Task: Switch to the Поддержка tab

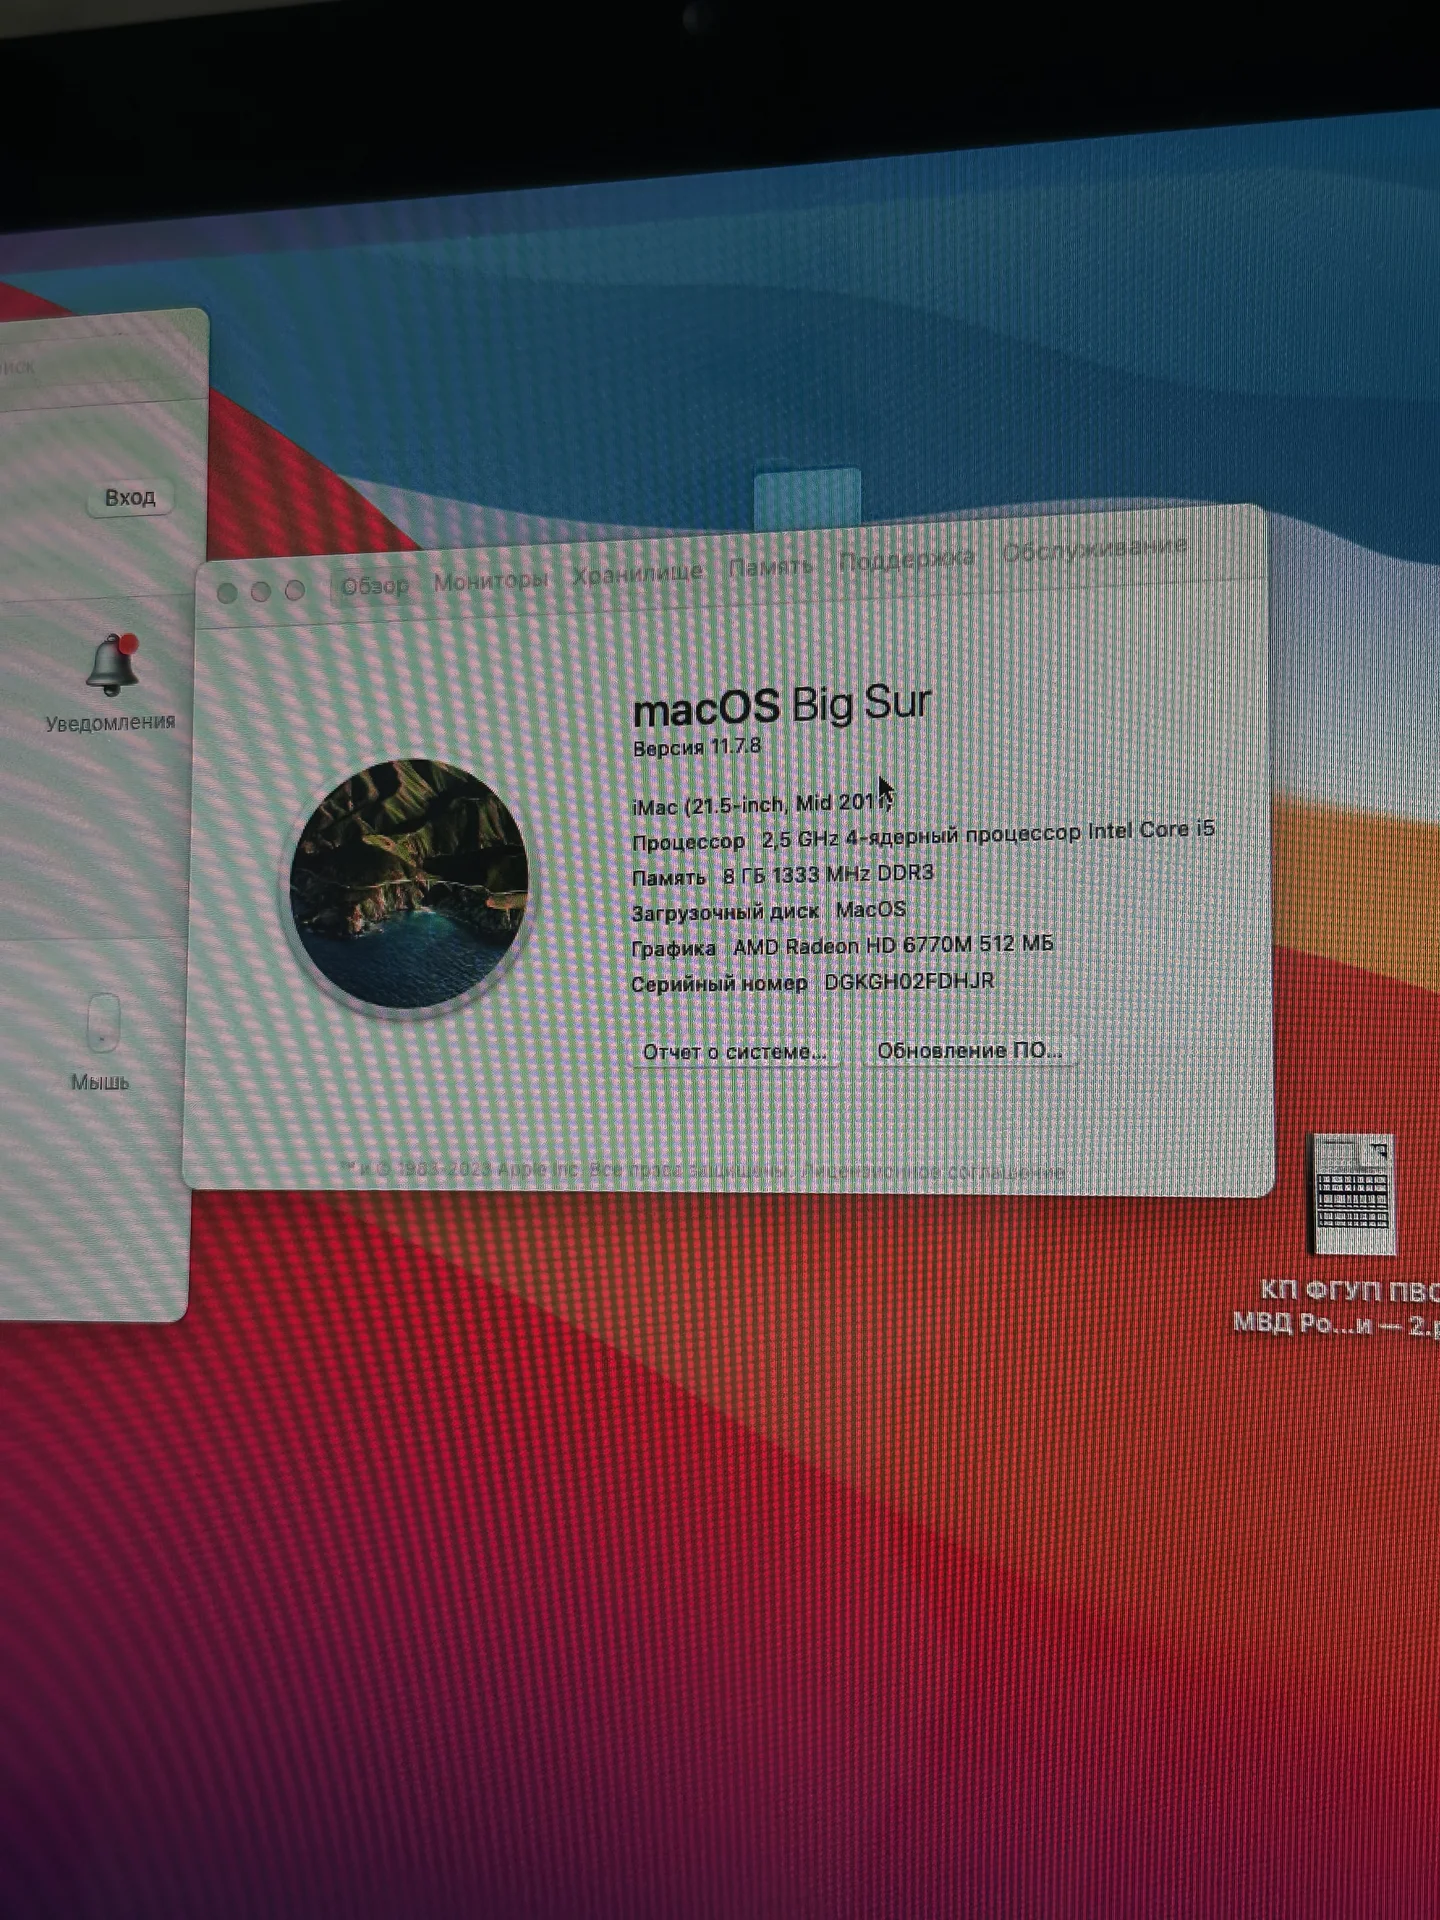Action: [x=906, y=559]
